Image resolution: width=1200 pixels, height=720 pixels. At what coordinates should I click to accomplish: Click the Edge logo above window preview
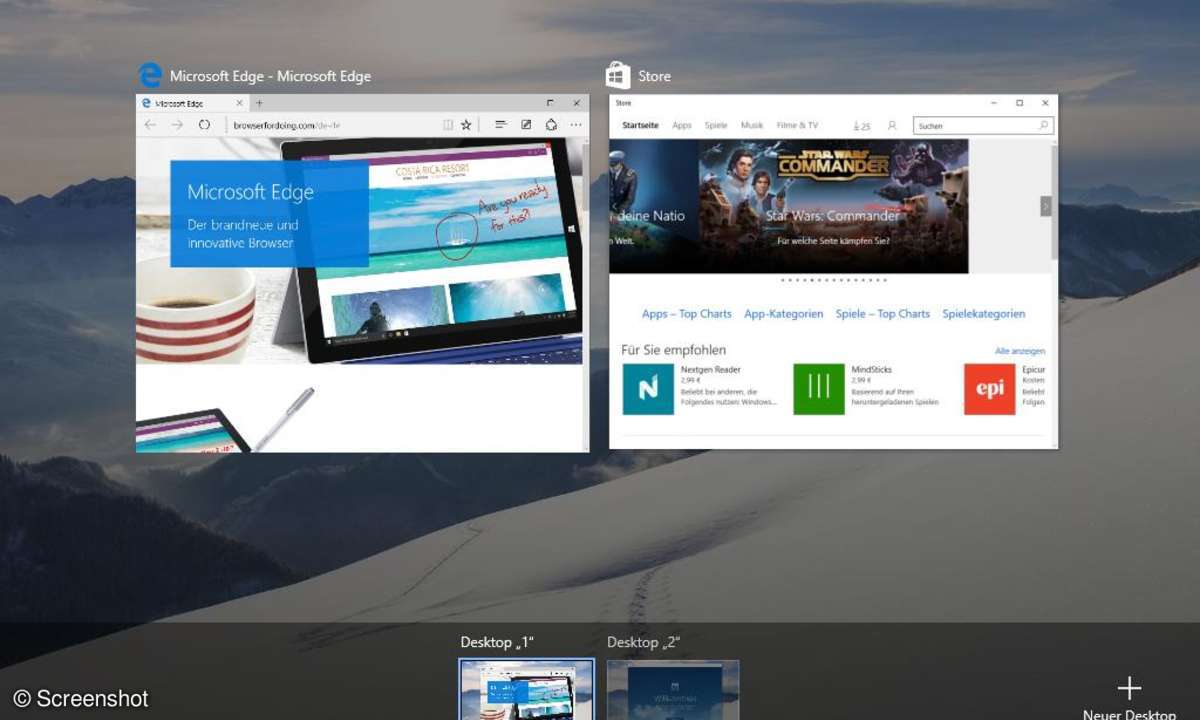click(150, 76)
